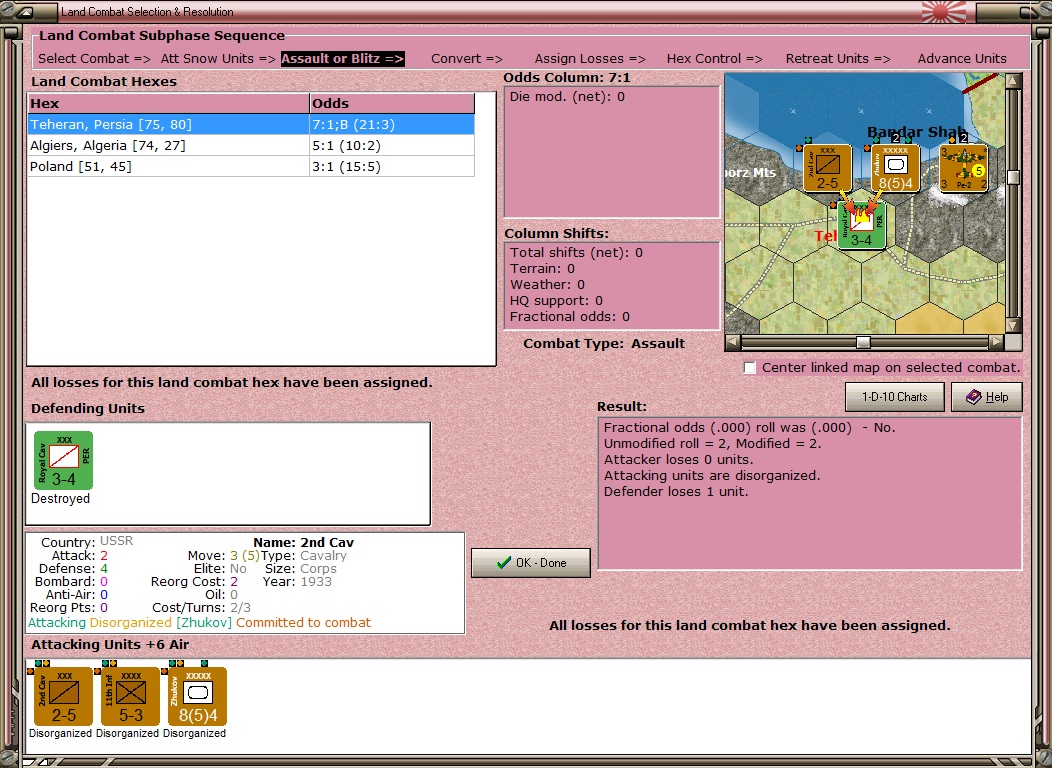
Task: Click the 2nd Cav counter on the map
Action: click(827, 168)
